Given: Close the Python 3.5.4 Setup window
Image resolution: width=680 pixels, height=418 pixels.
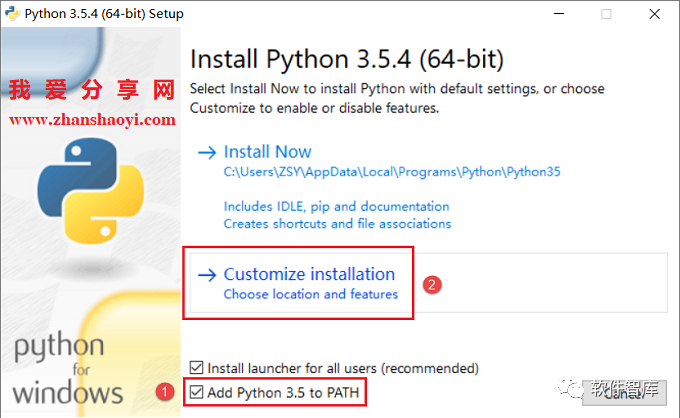Looking at the screenshot, I should pyautogui.click(x=655, y=14).
